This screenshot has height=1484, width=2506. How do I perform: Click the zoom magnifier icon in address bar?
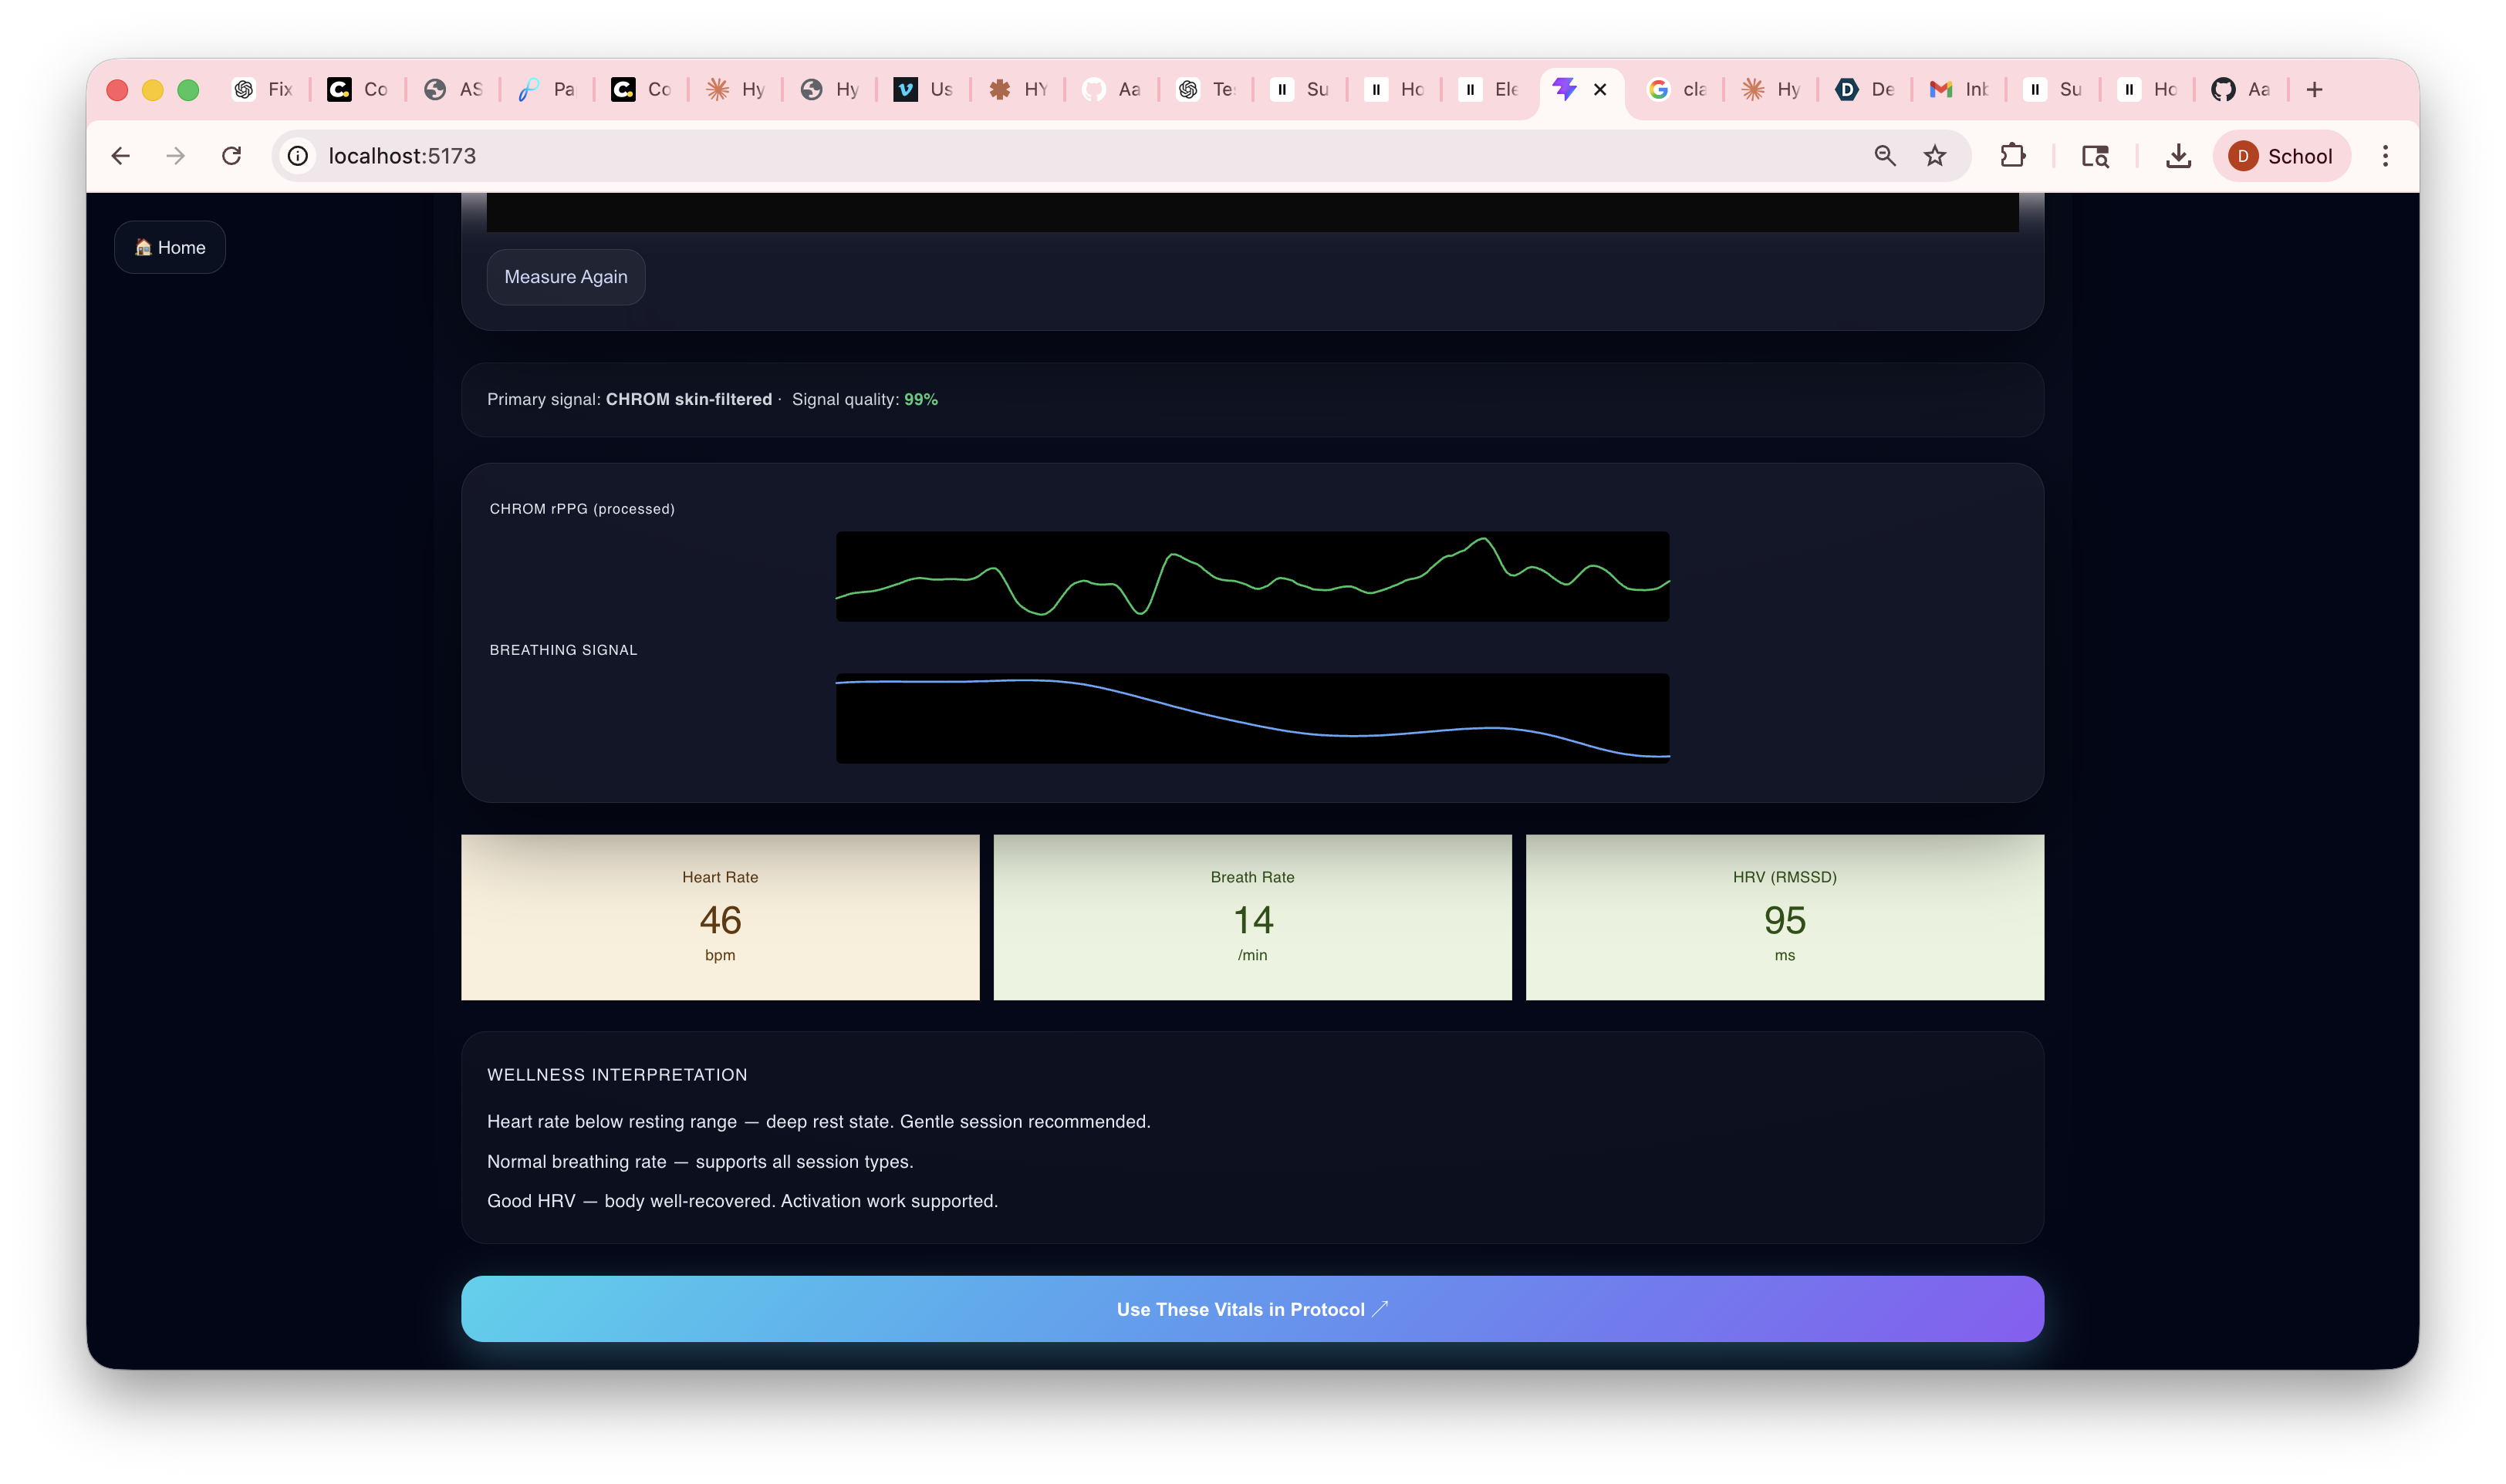1885,156
